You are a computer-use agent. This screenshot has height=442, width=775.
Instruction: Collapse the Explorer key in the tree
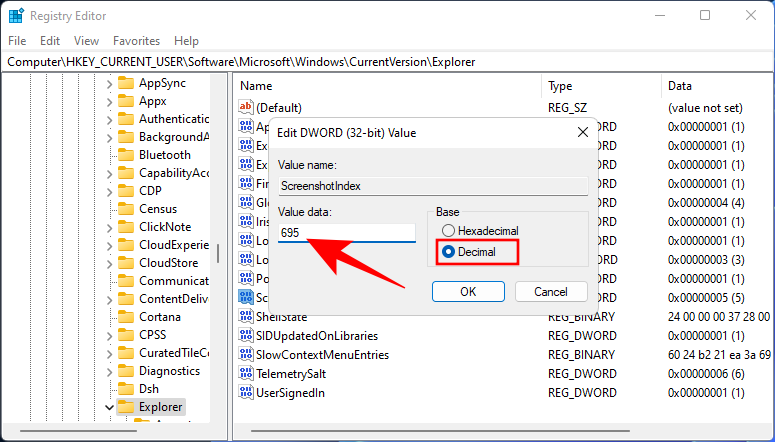[109, 407]
